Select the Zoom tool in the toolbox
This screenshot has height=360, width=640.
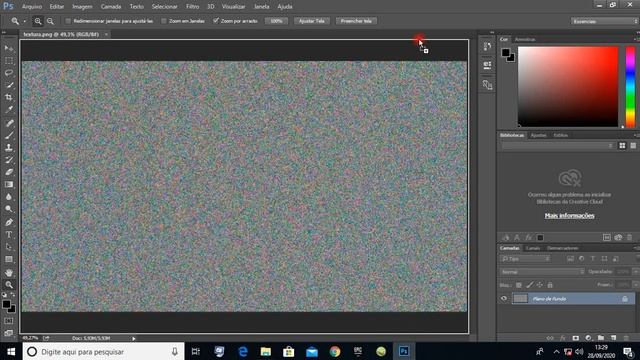point(9,284)
